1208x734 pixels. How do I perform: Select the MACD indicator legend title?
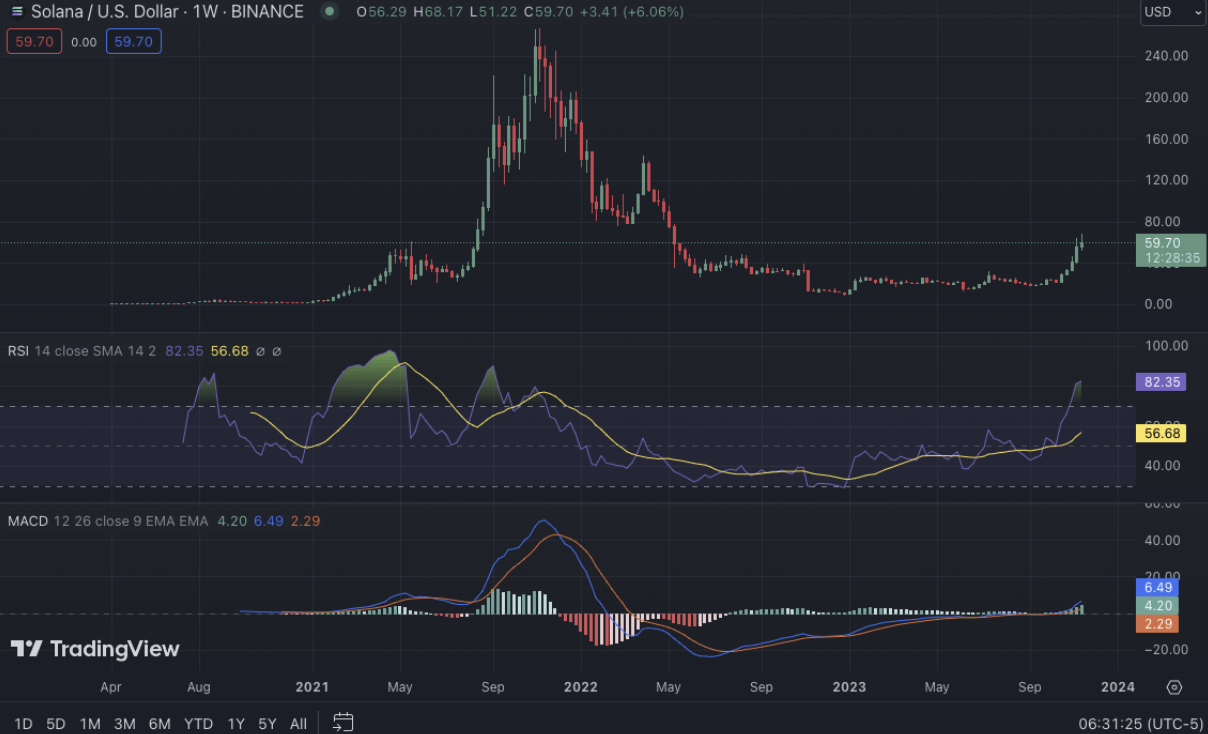pyautogui.click(x=26, y=521)
